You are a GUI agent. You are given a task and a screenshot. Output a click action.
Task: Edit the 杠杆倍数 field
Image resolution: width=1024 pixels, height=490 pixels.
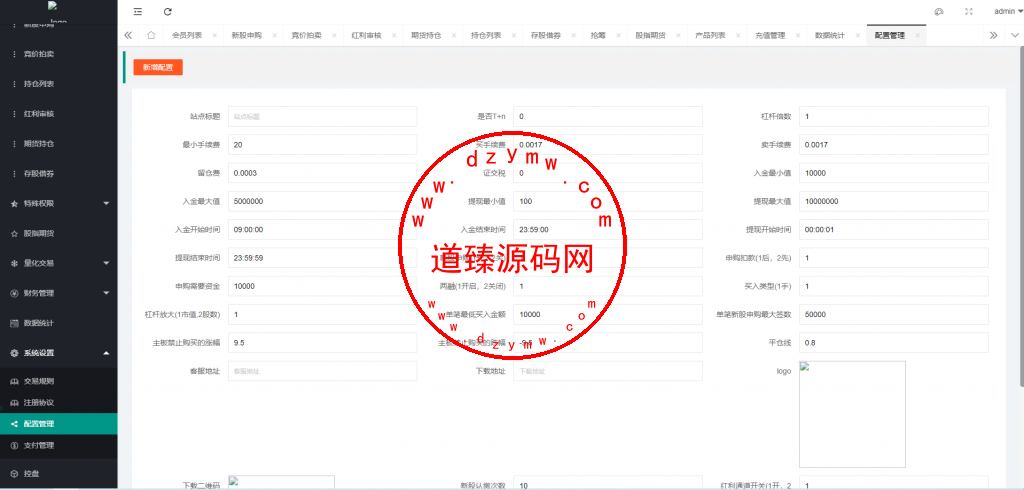point(893,116)
